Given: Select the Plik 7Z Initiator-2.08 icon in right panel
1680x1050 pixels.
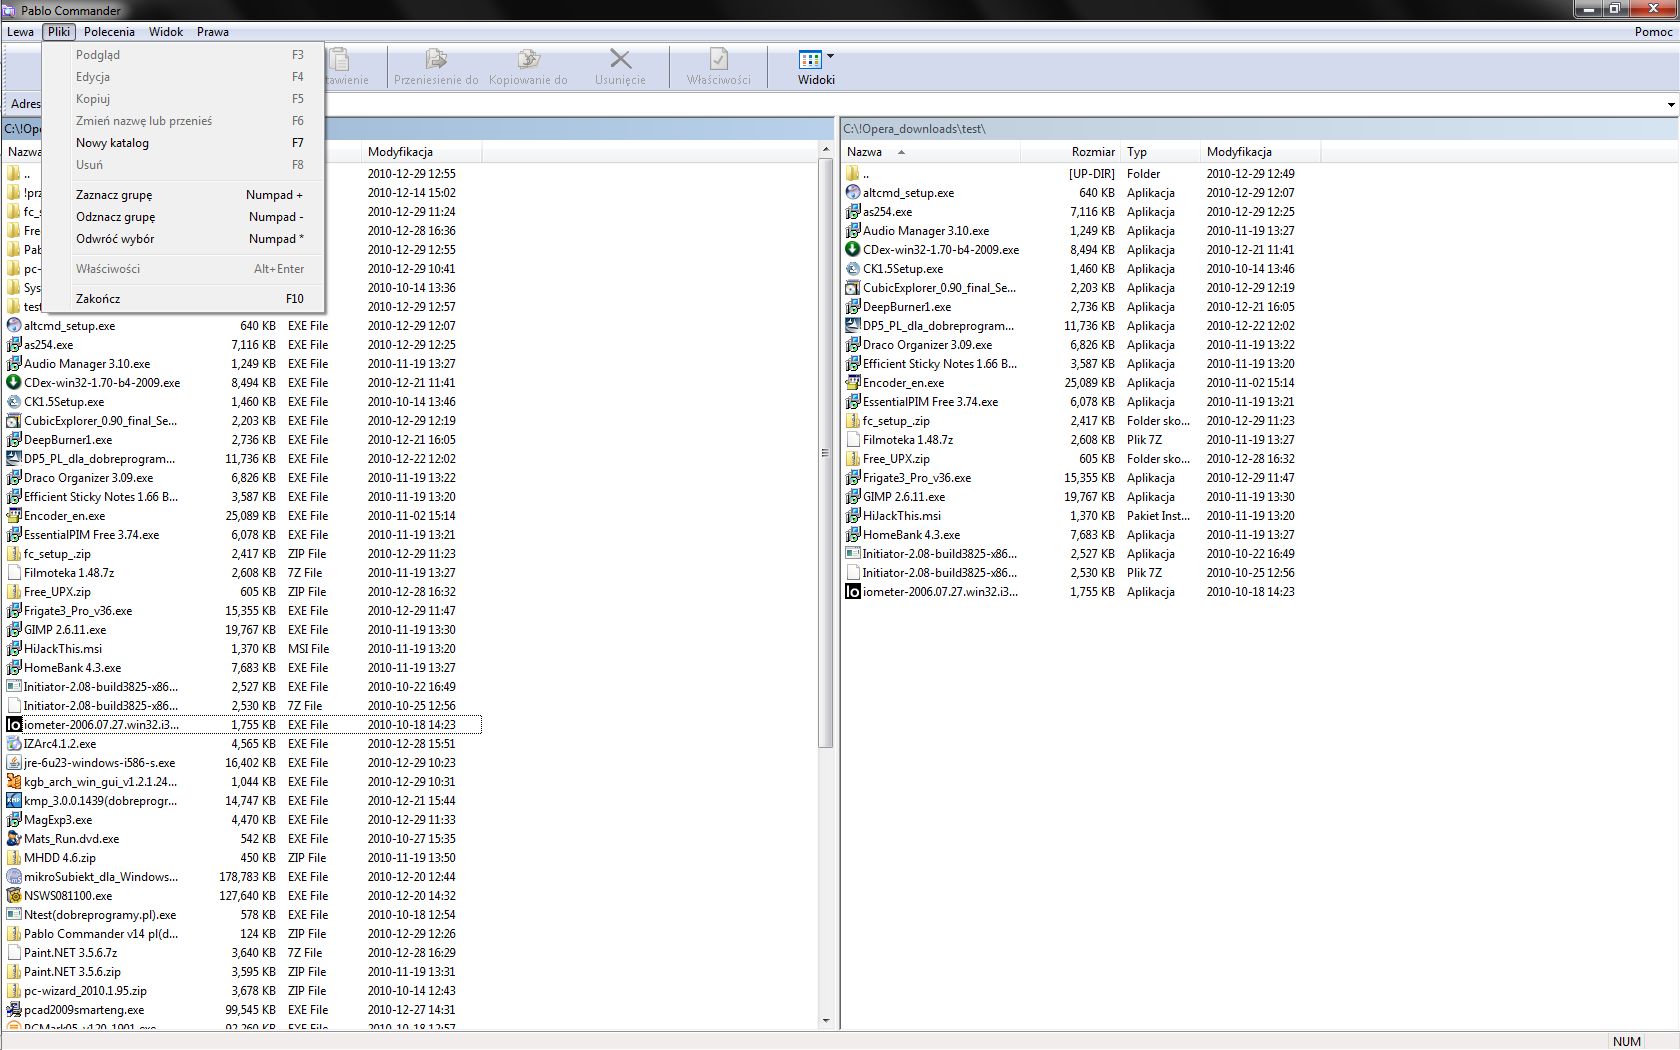Looking at the screenshot, I should coord(853,572).
